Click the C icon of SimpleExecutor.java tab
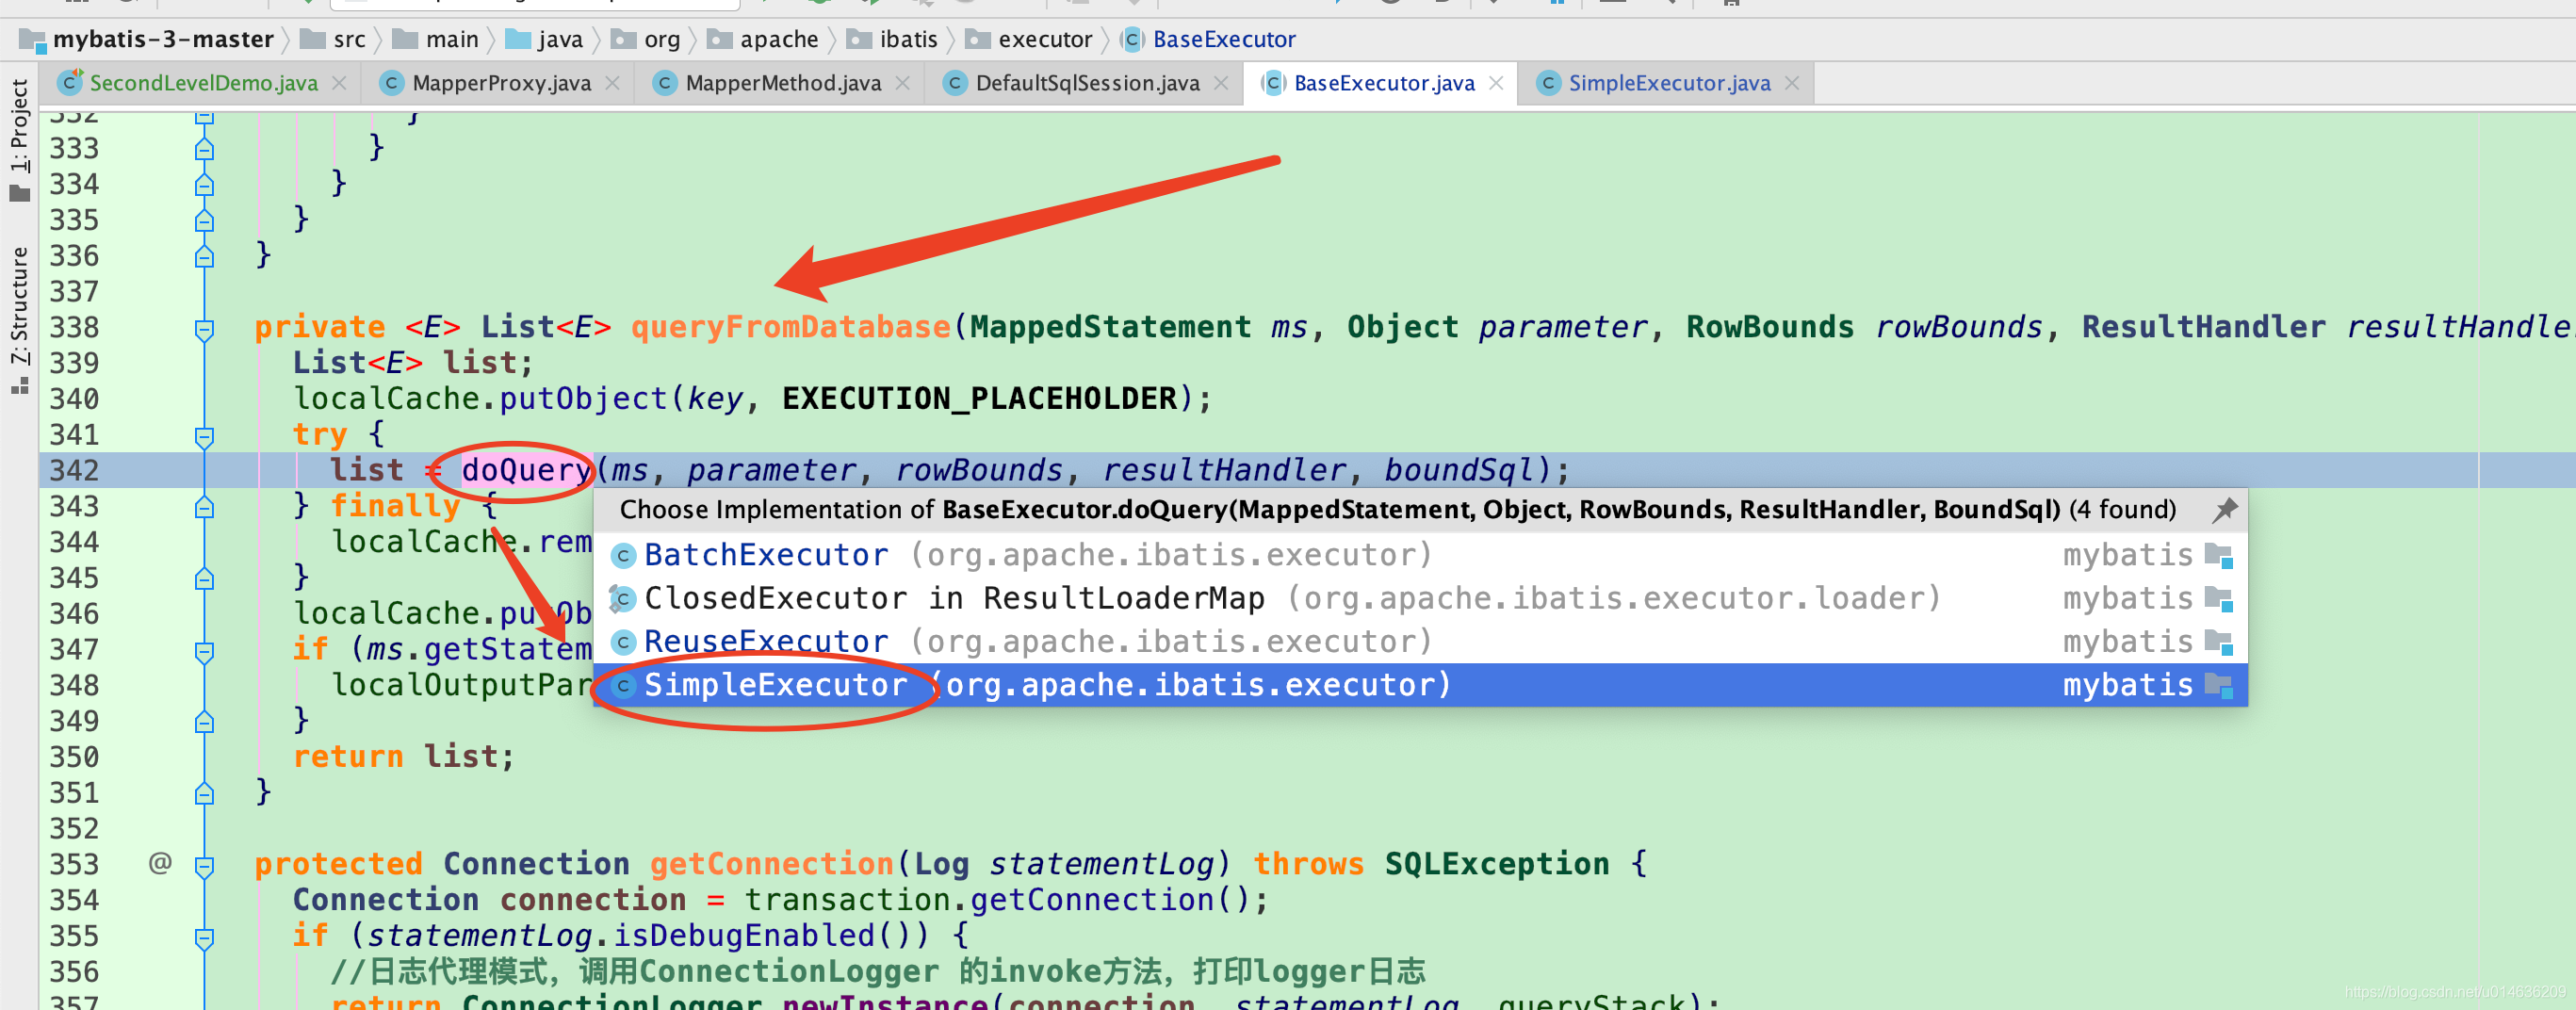2576x1010 pixels. pos(1548,83)
